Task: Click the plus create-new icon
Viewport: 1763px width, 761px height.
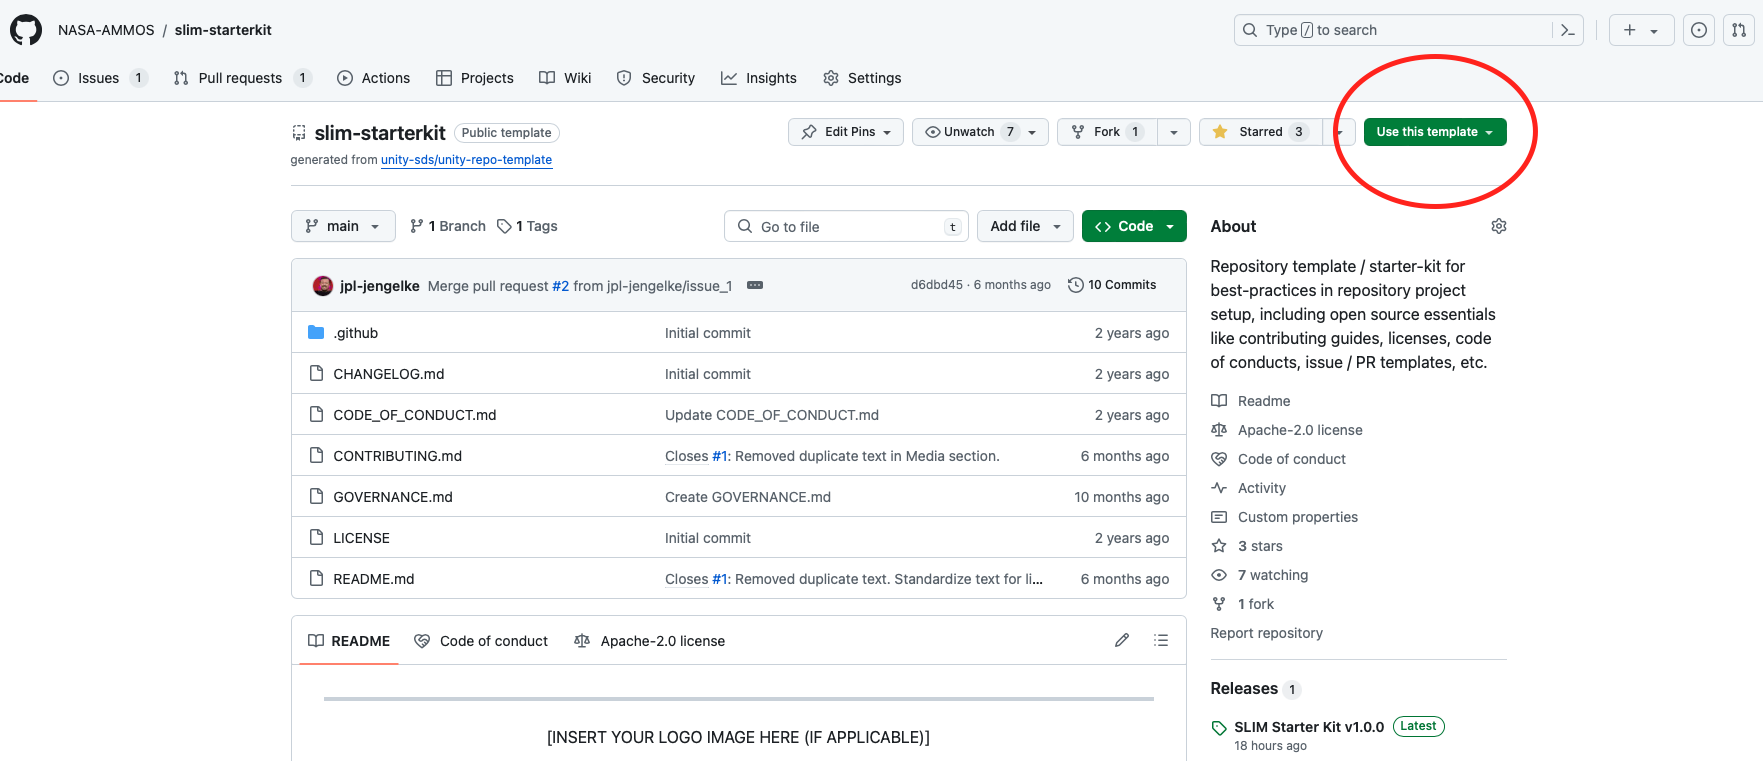Action: (1629, 30)
